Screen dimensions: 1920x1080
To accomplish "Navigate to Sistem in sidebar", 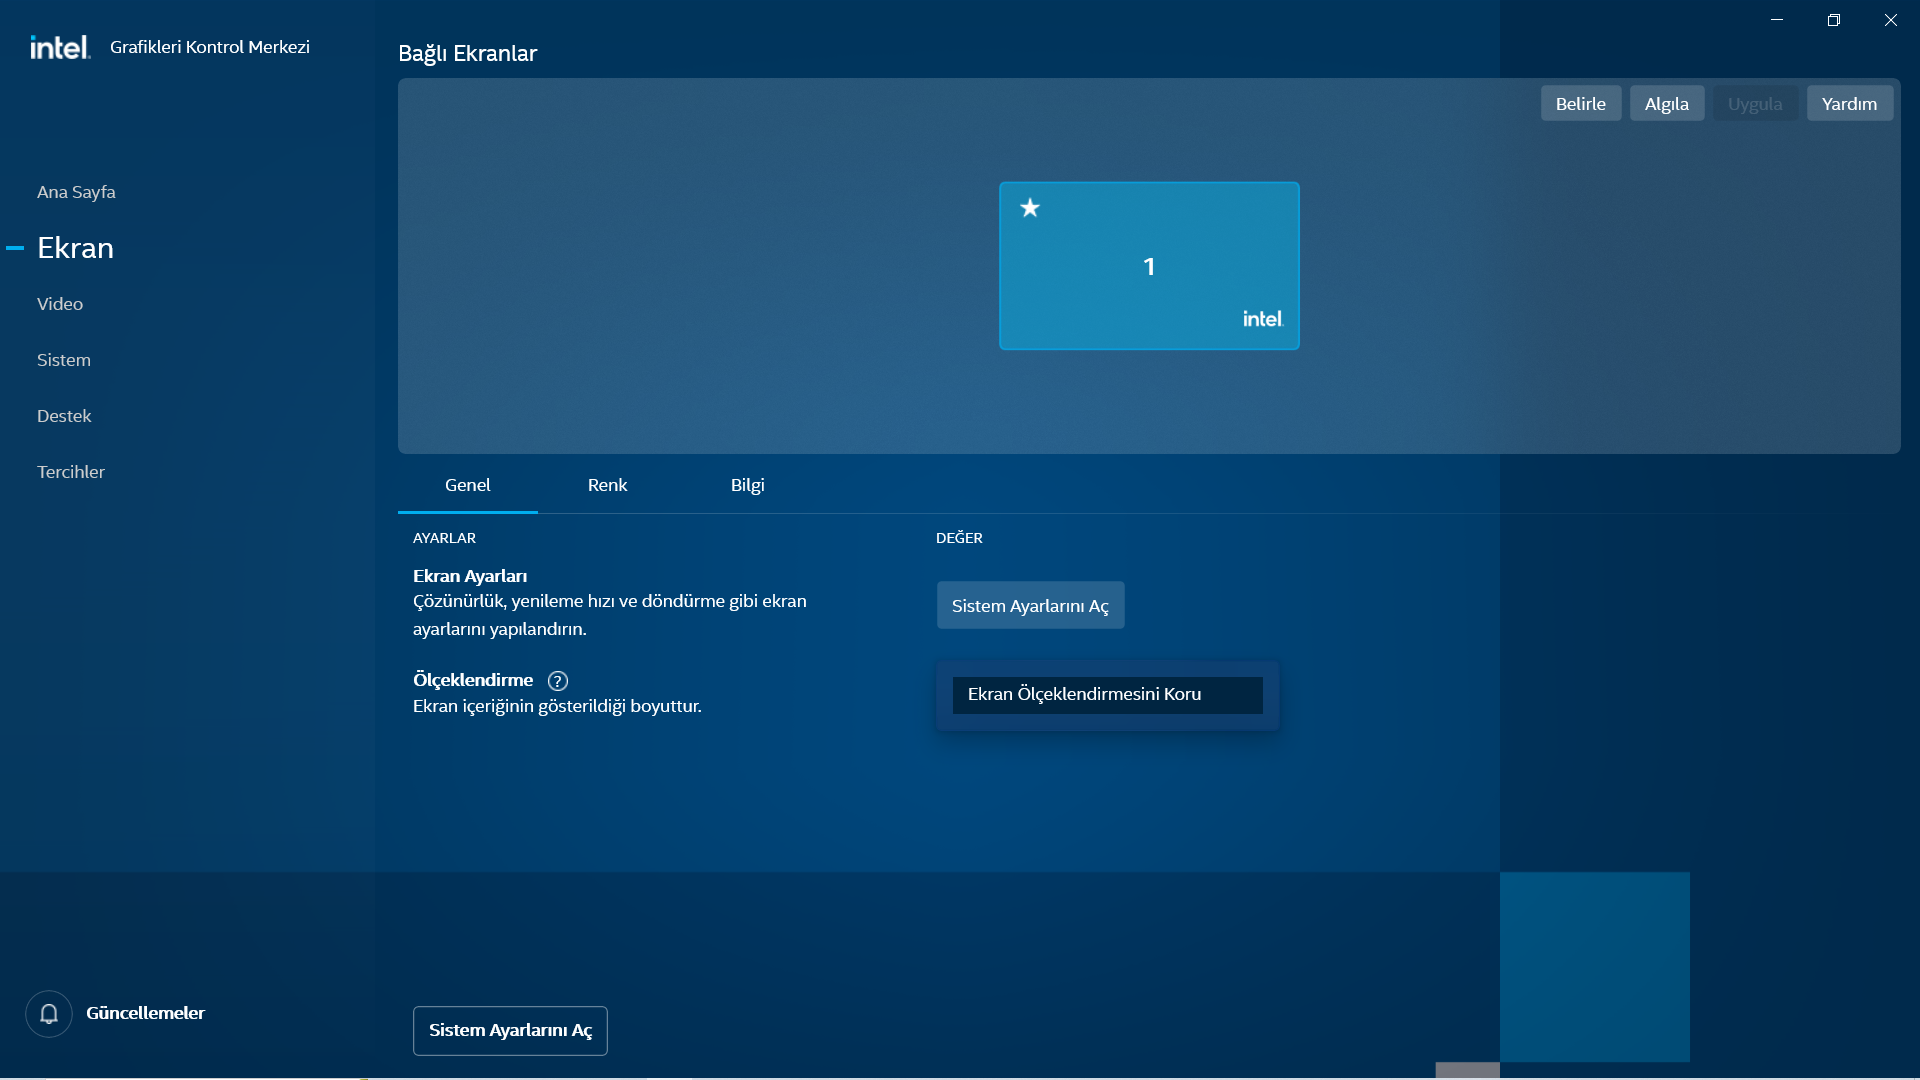I will pos(64,360).
